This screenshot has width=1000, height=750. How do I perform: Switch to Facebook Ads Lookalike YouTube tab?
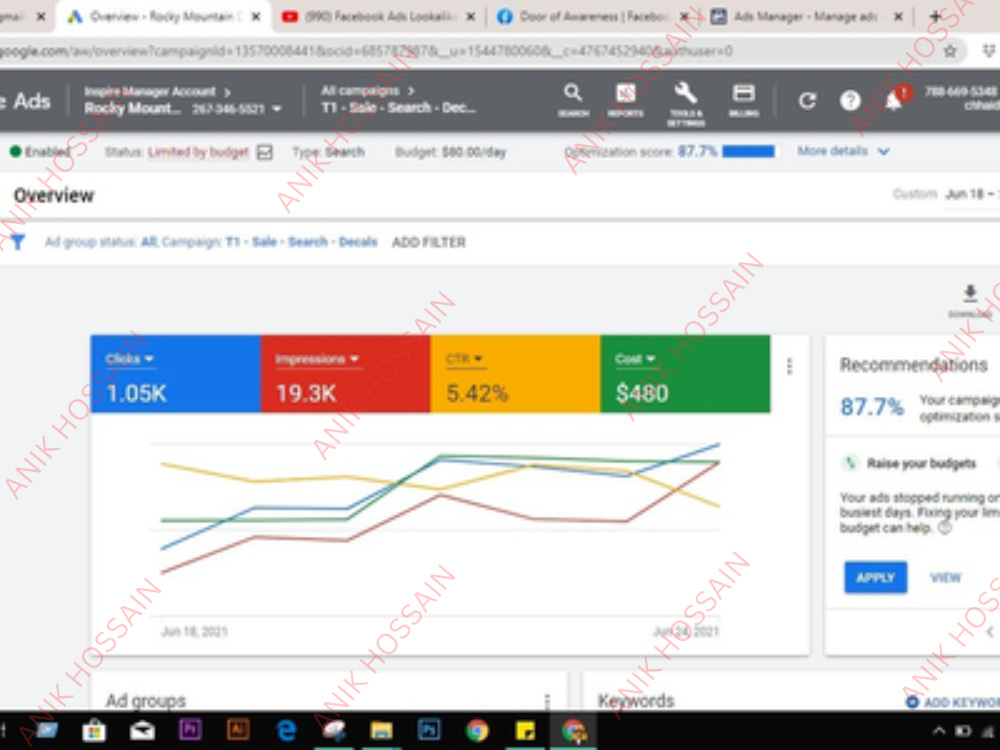pyautogui.click(x=379, y=17)
